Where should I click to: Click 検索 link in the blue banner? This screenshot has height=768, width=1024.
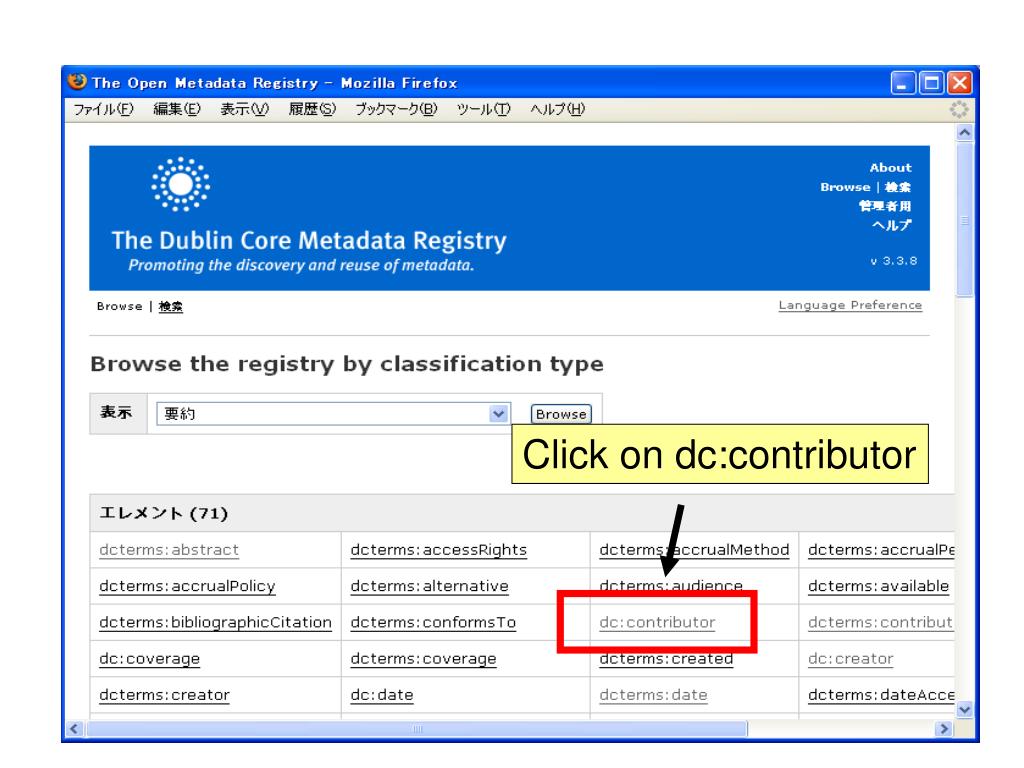click(x=898, y=187)
